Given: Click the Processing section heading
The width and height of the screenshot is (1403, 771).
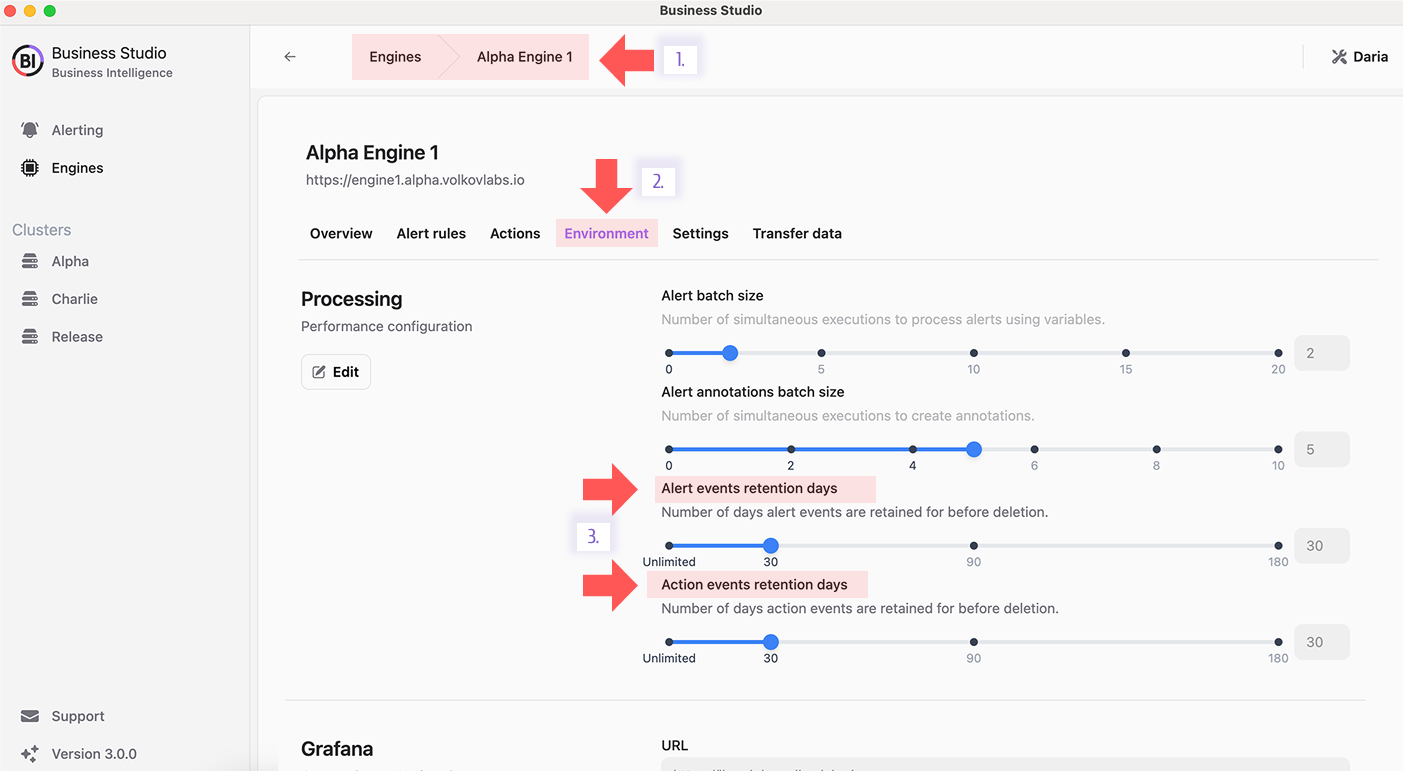Looking at the screenshot, I should coord(352,299).
